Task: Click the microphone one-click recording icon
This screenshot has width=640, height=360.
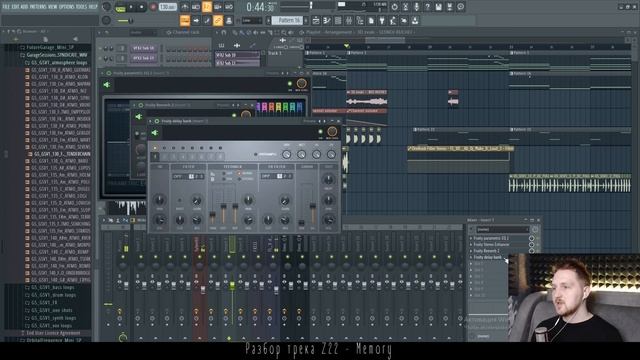Action: click(x=416, y=7)
